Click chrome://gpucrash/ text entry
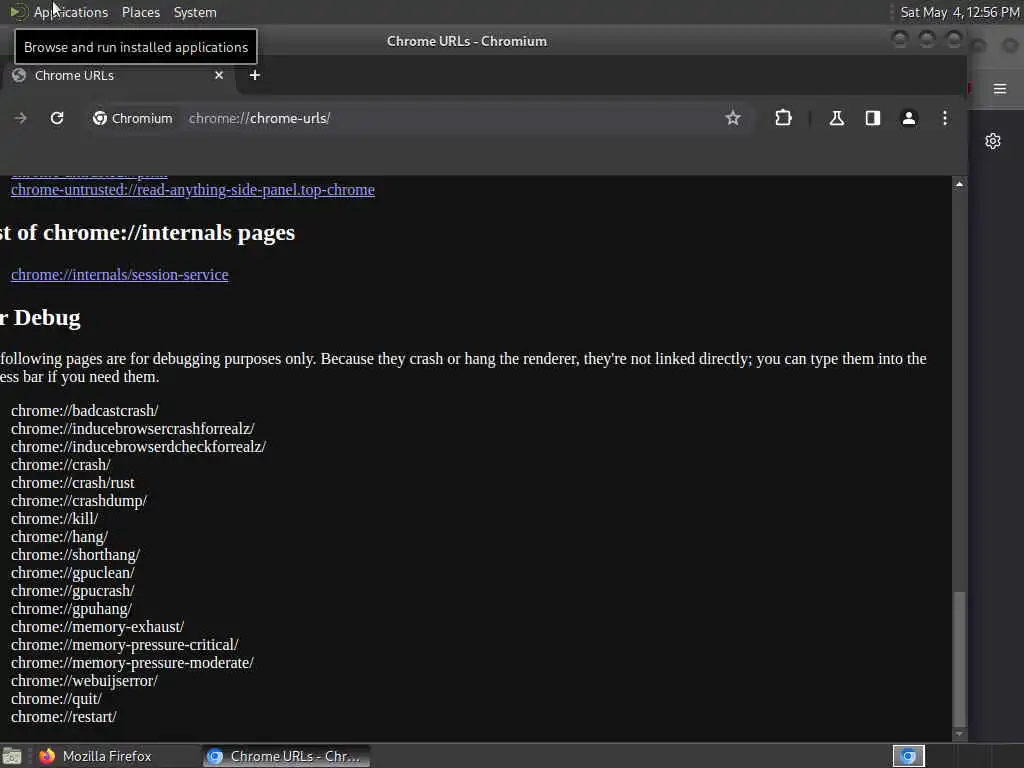This screenshot has height=768, width=1024. pos(72,590)
